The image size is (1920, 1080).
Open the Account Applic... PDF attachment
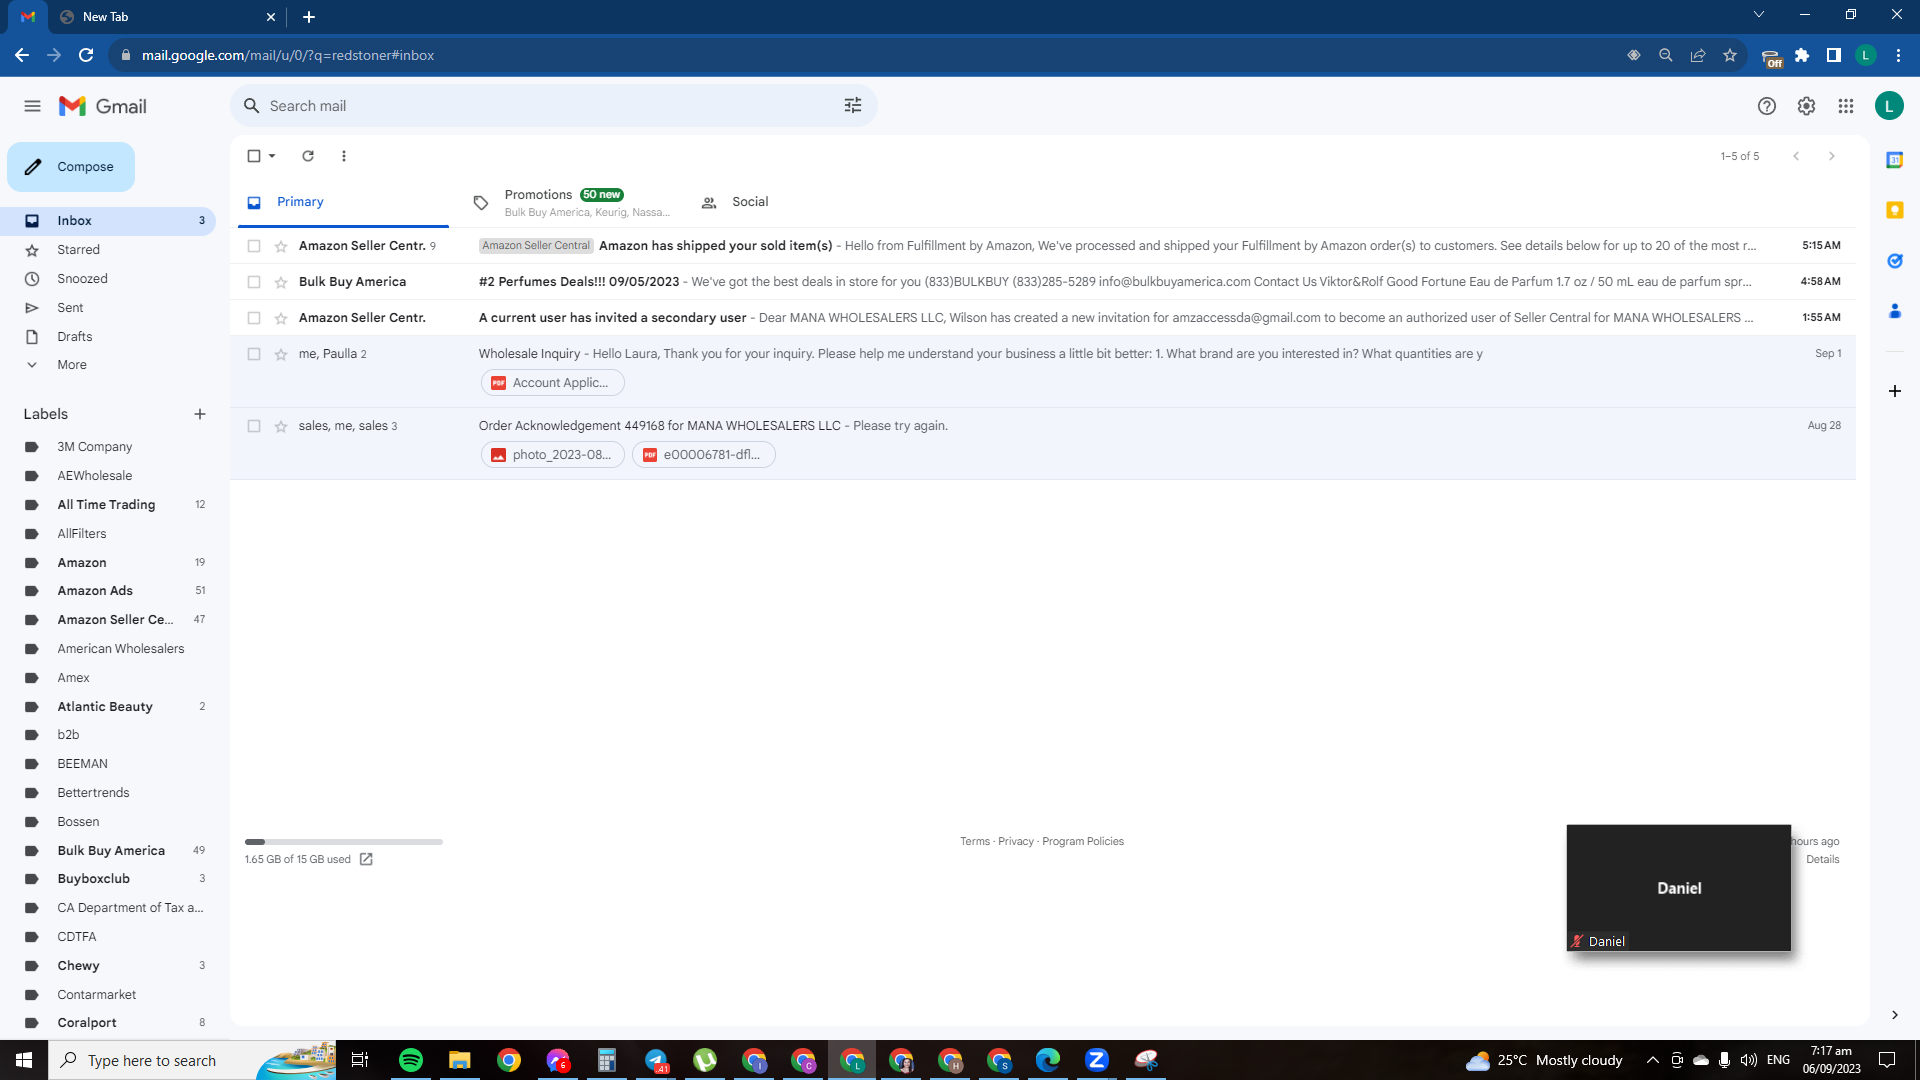tap(553, 383)
